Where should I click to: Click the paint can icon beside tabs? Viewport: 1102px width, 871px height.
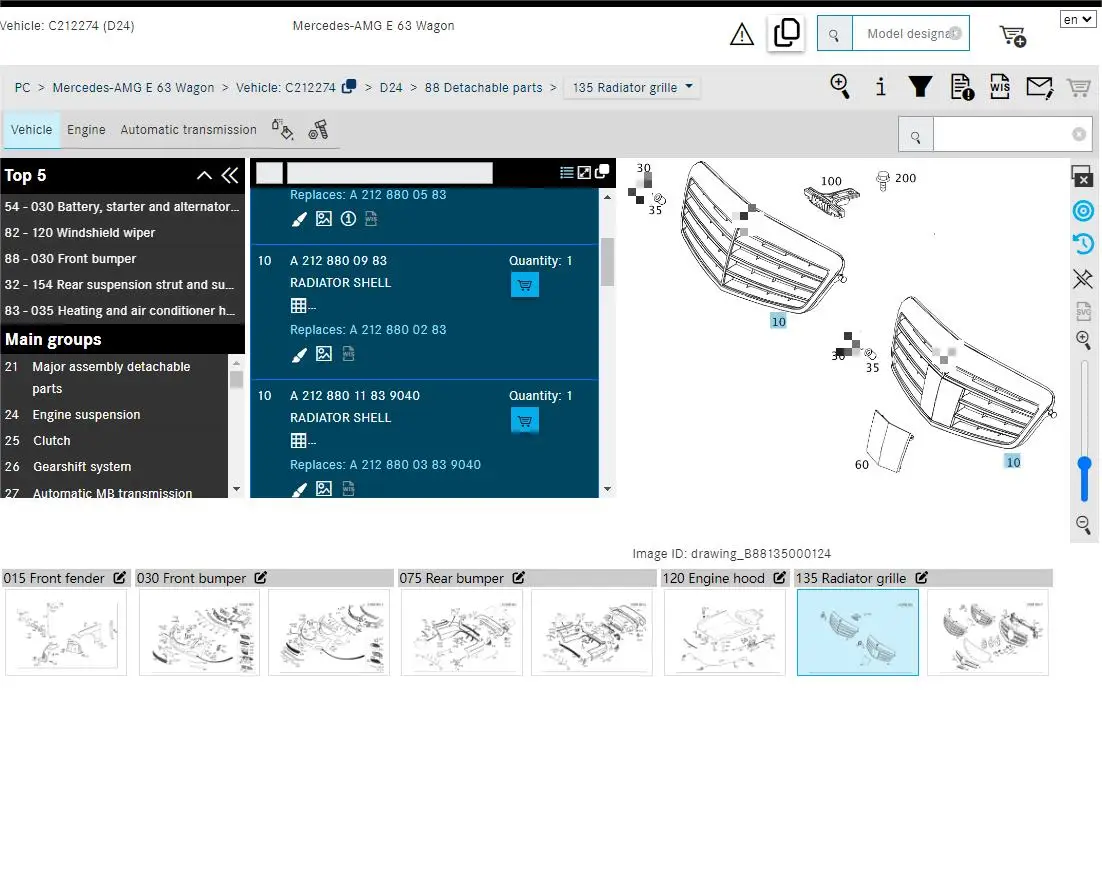click(x=283, y=129)
